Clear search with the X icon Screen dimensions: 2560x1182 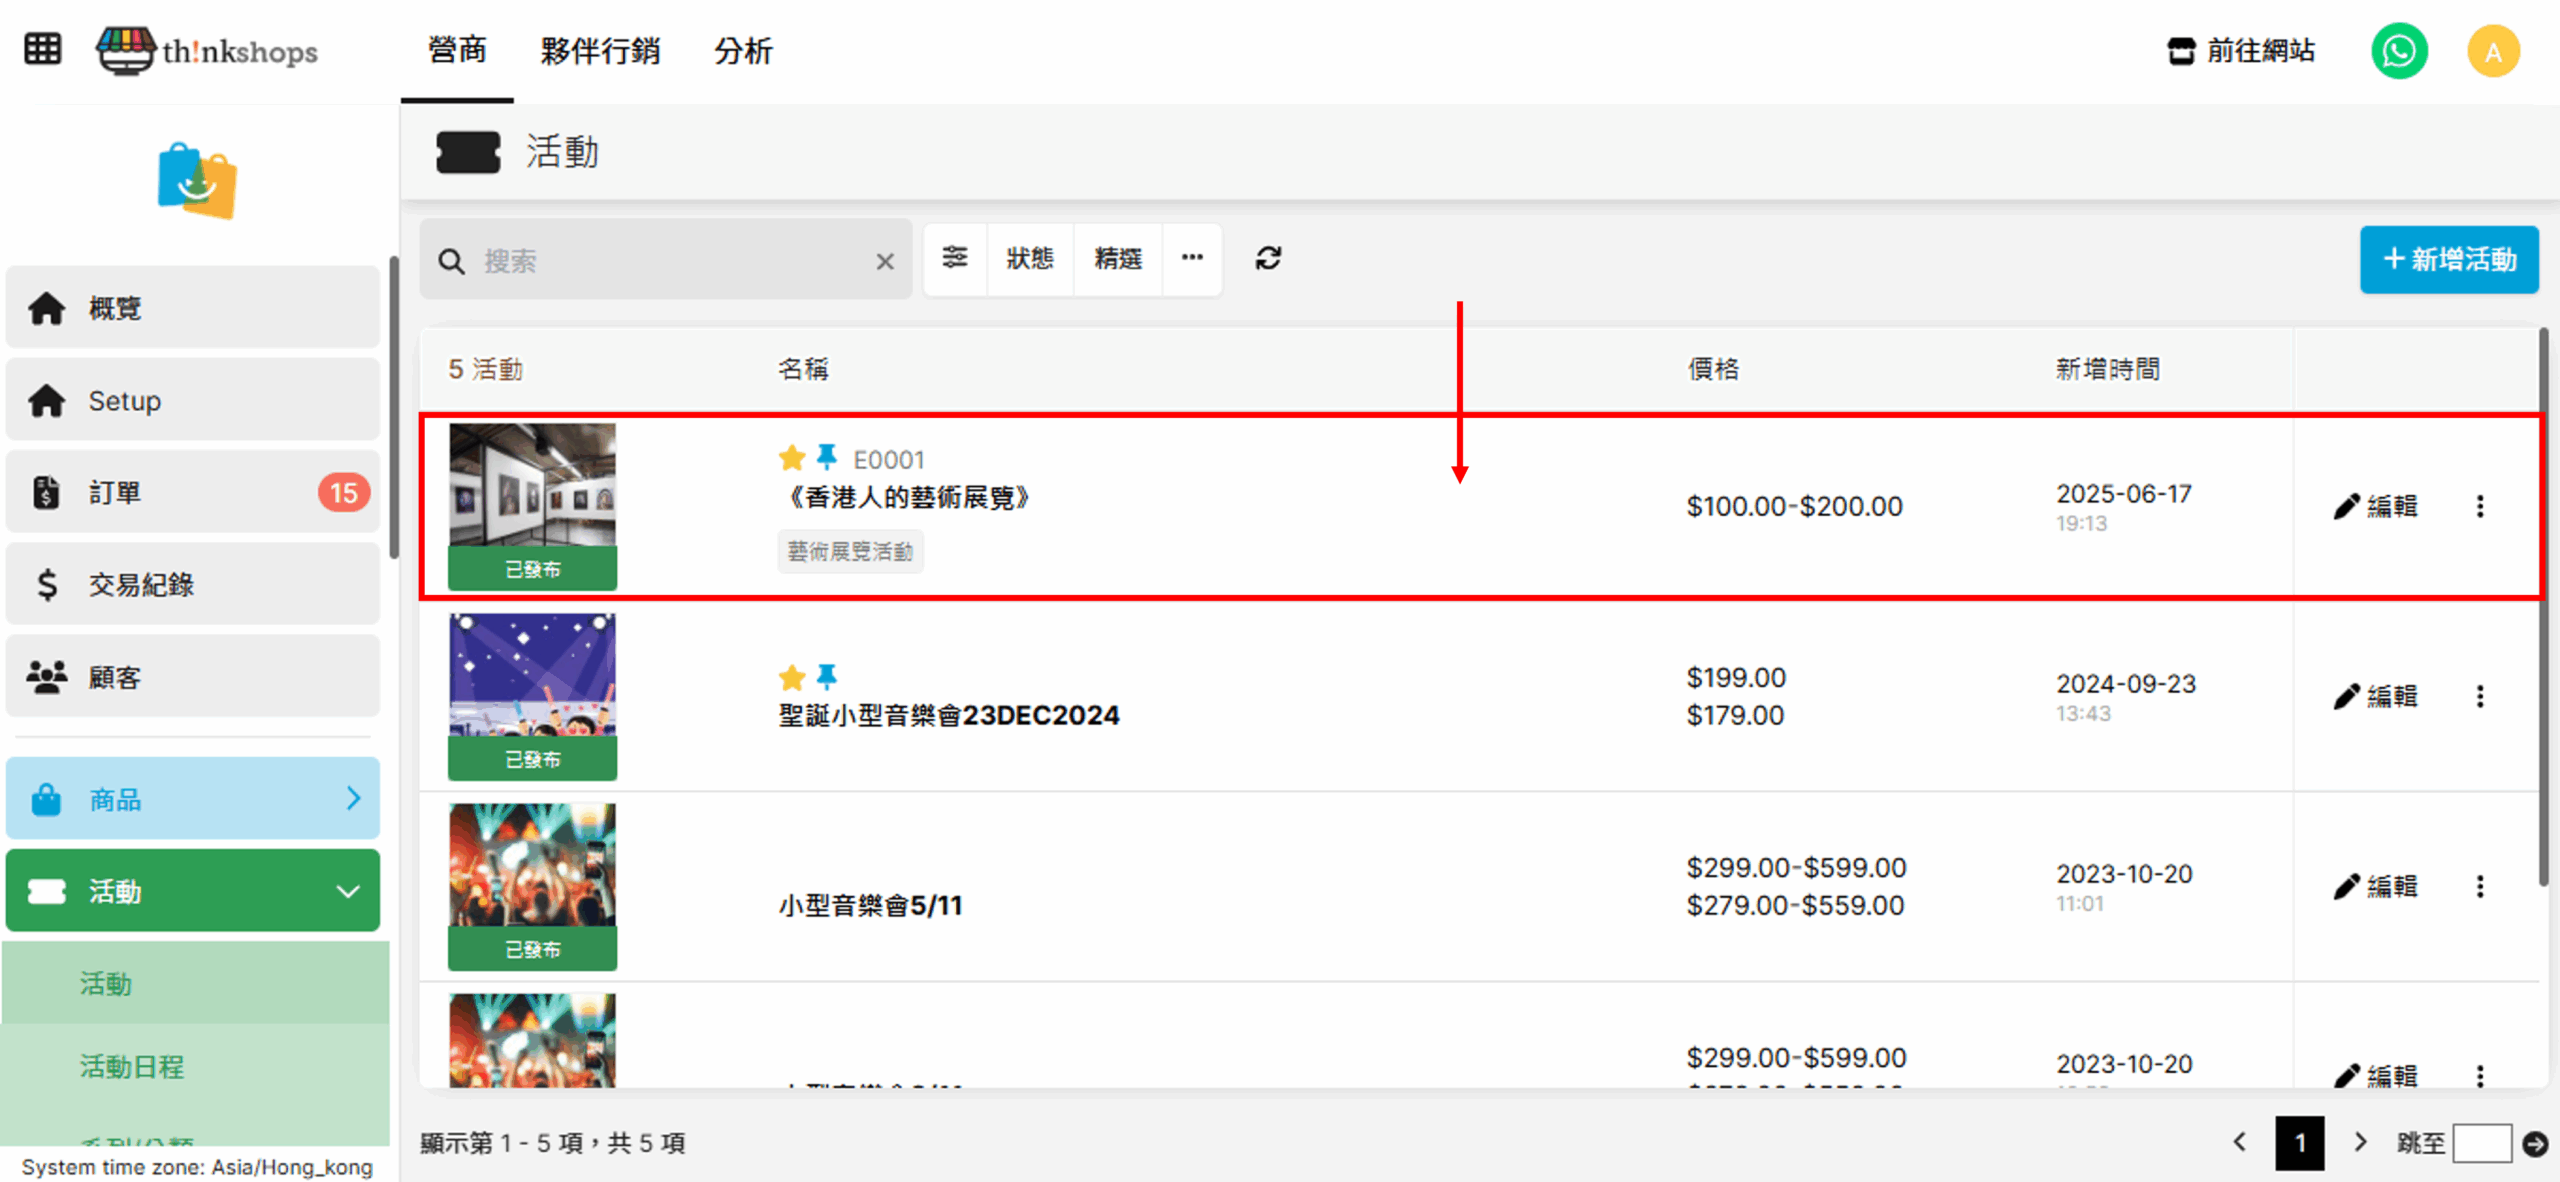(885, 262)
